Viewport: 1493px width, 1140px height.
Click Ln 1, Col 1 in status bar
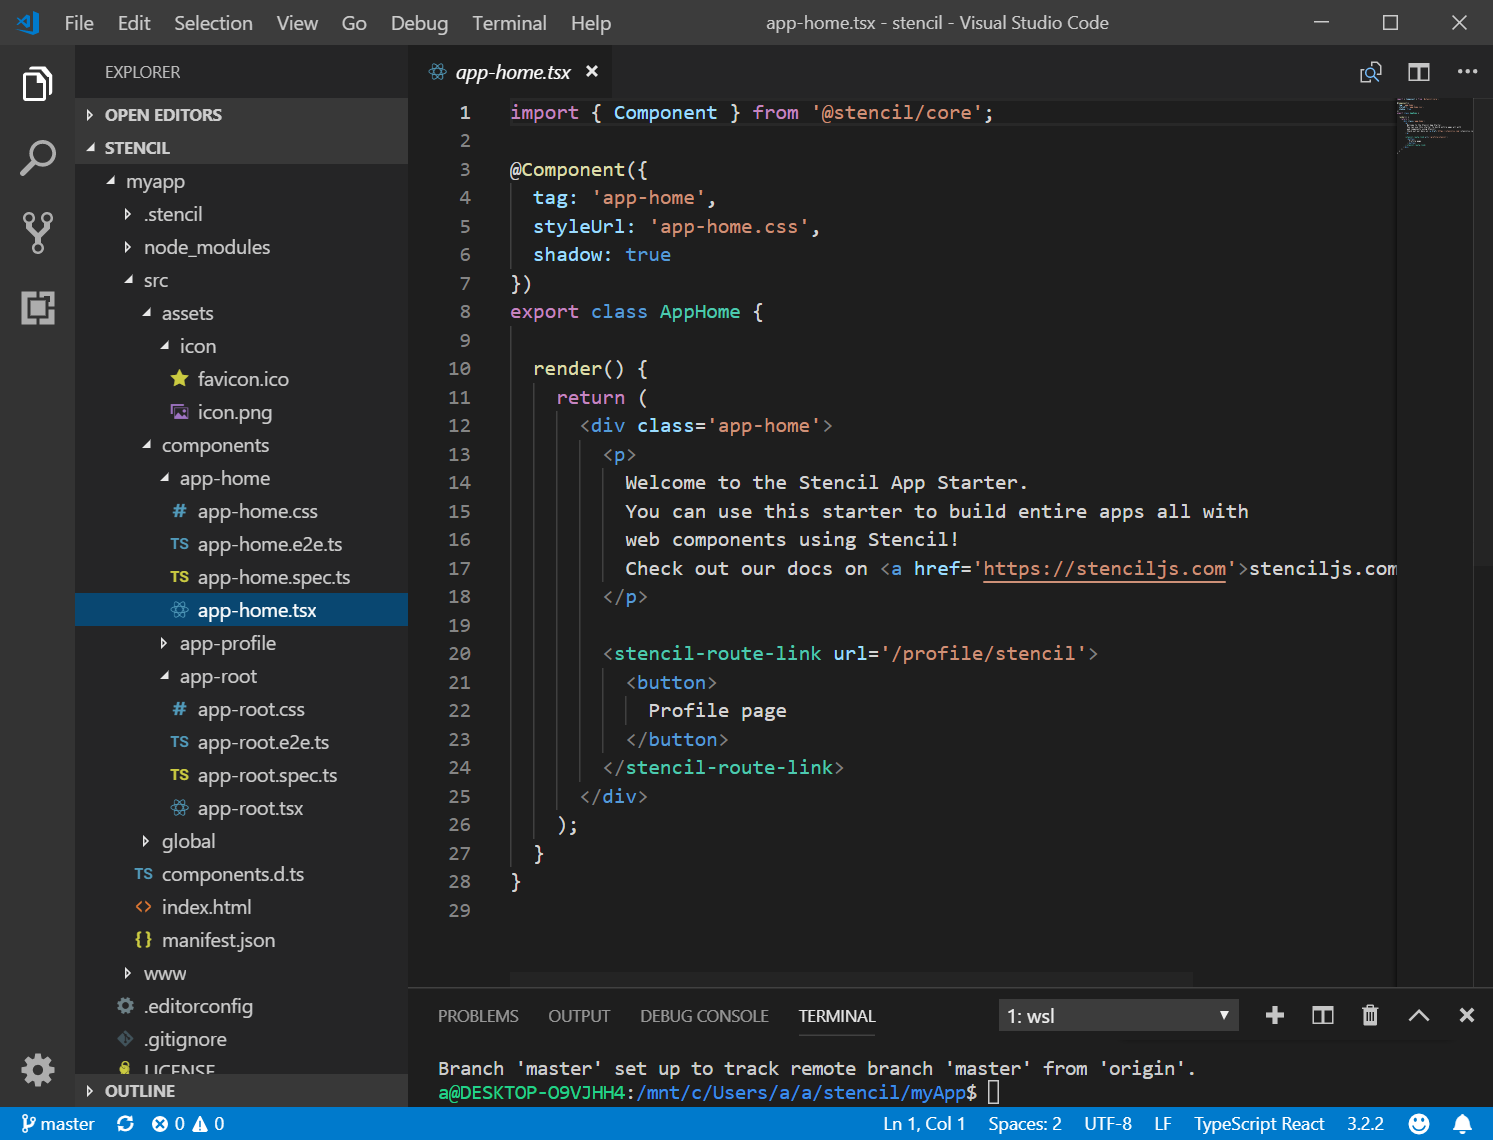pos(924,1124)
